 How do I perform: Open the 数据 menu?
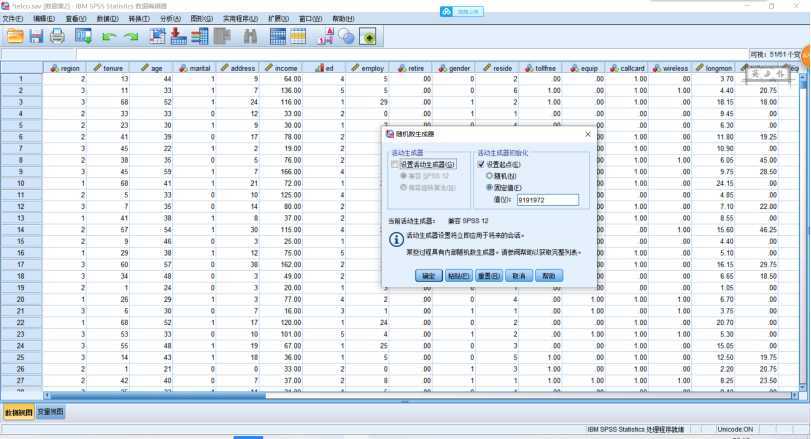coord(108,19)
